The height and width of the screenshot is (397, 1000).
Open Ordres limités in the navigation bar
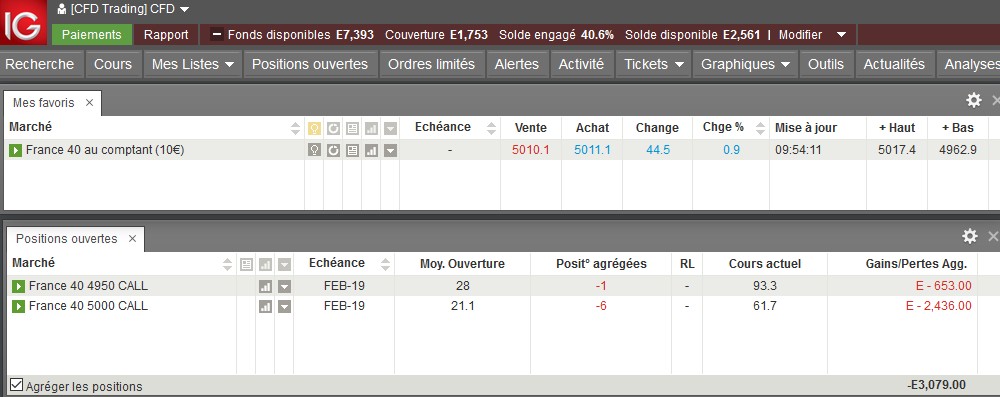[x=432, y=64]
